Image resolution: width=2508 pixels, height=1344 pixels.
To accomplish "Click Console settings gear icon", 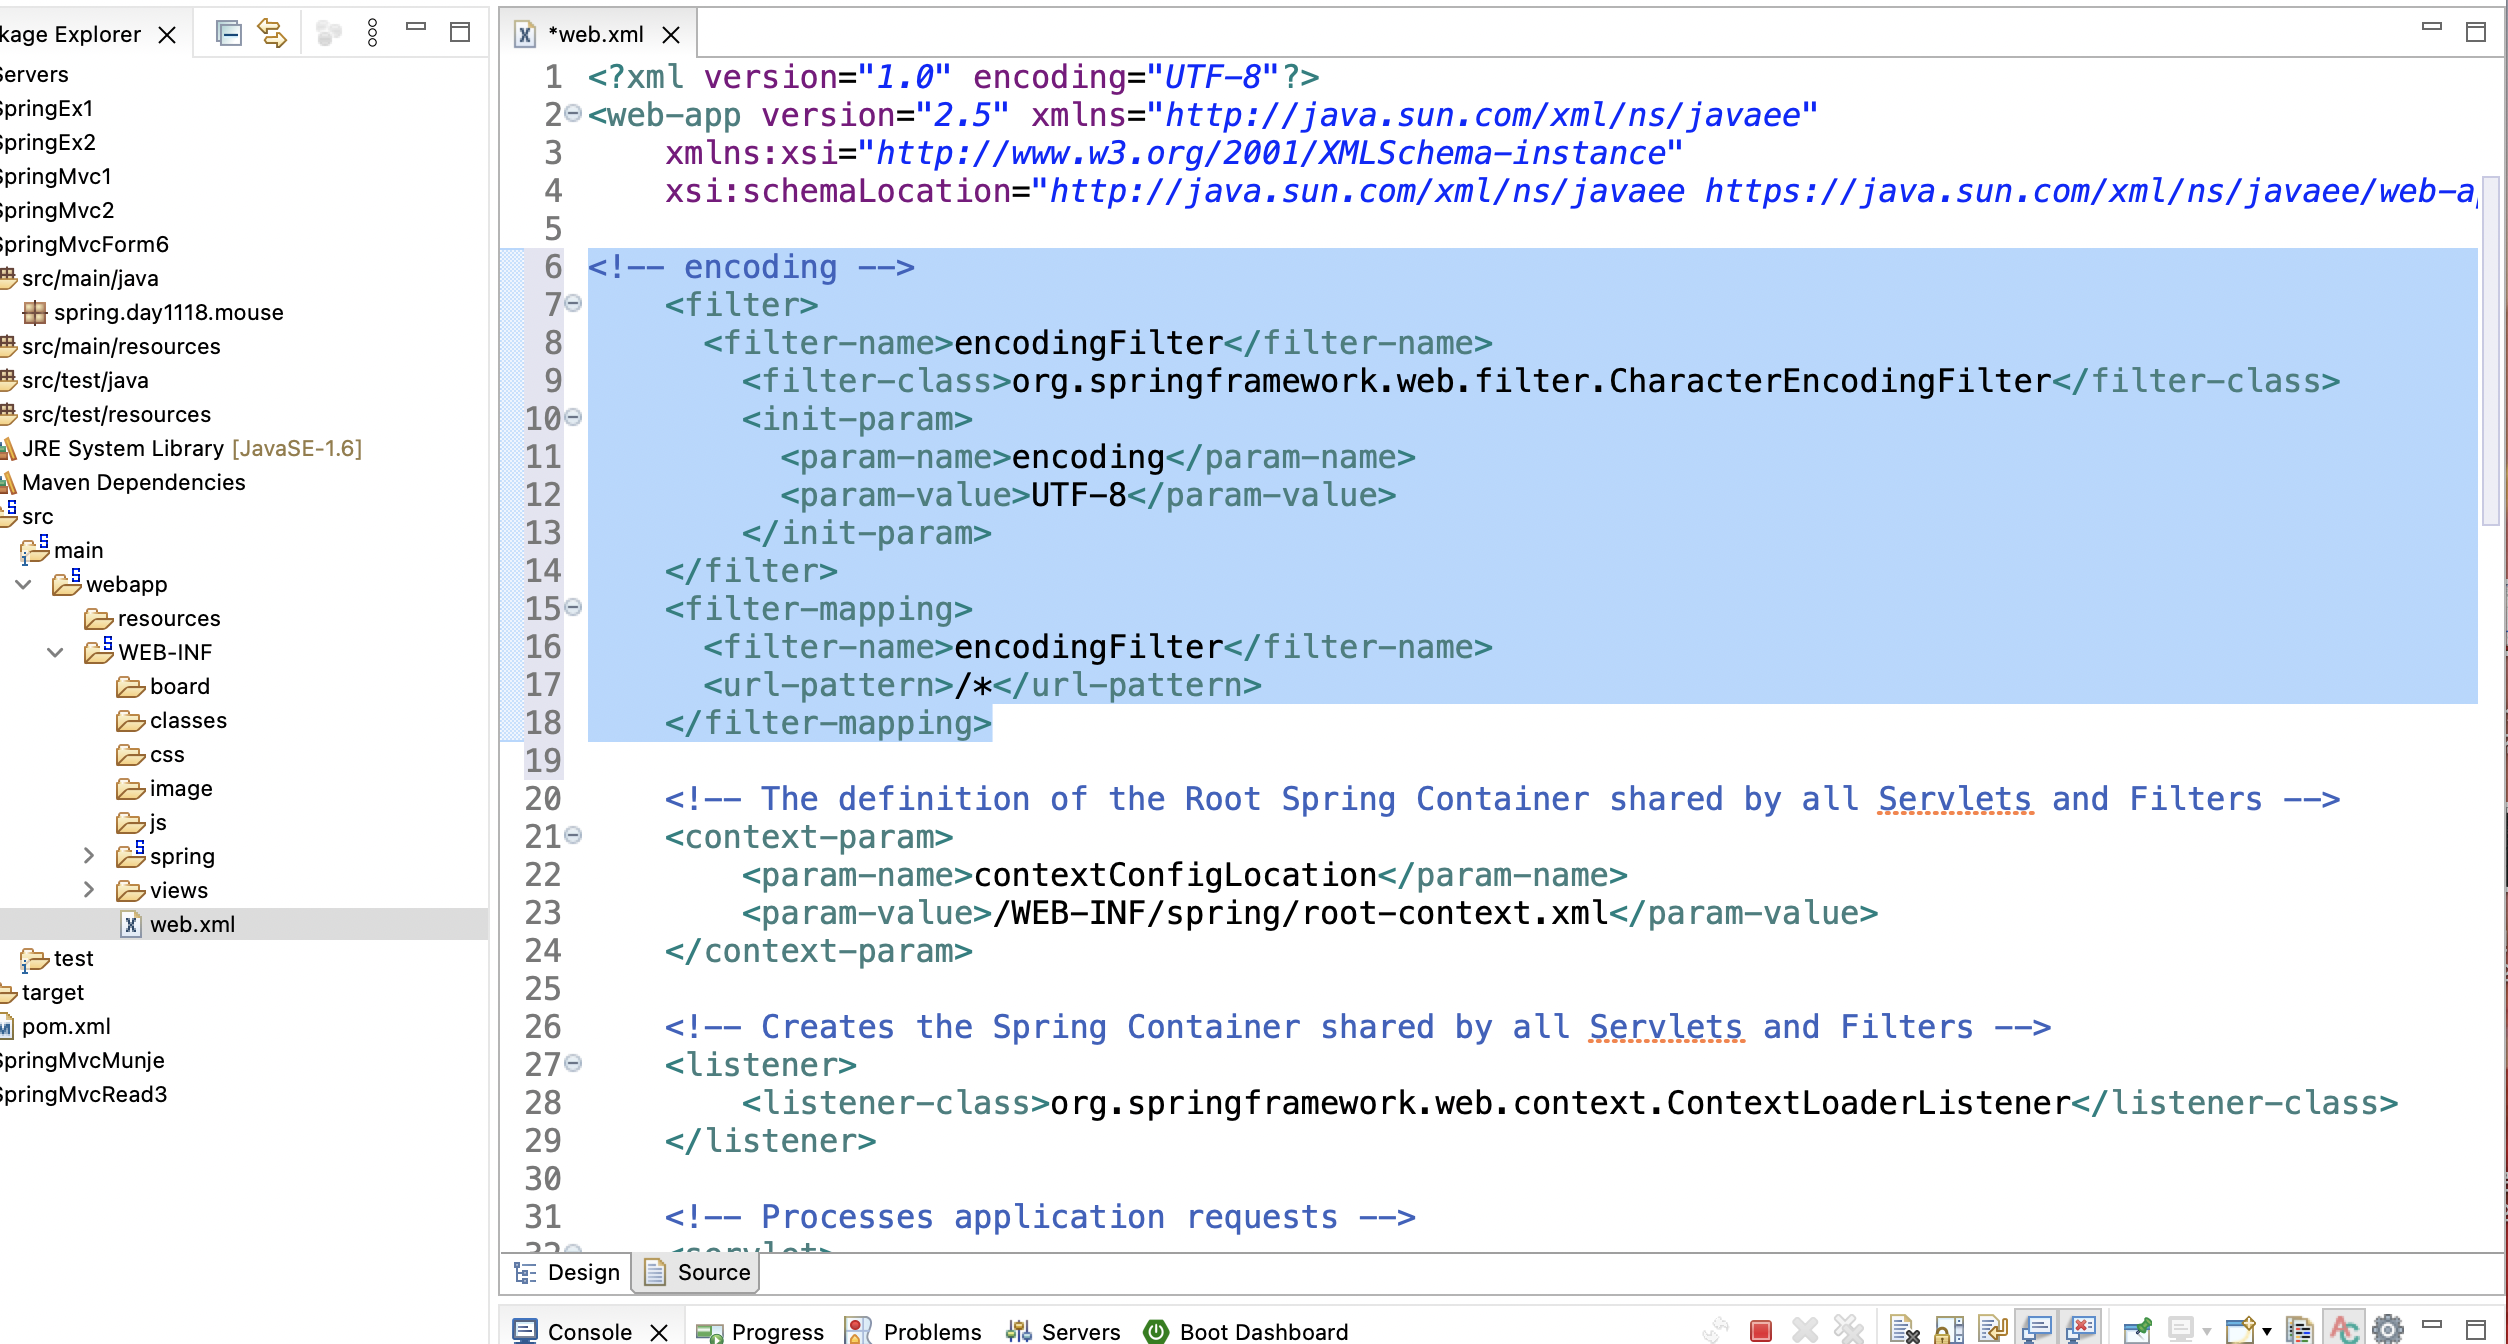I will coord(2388,1330).
